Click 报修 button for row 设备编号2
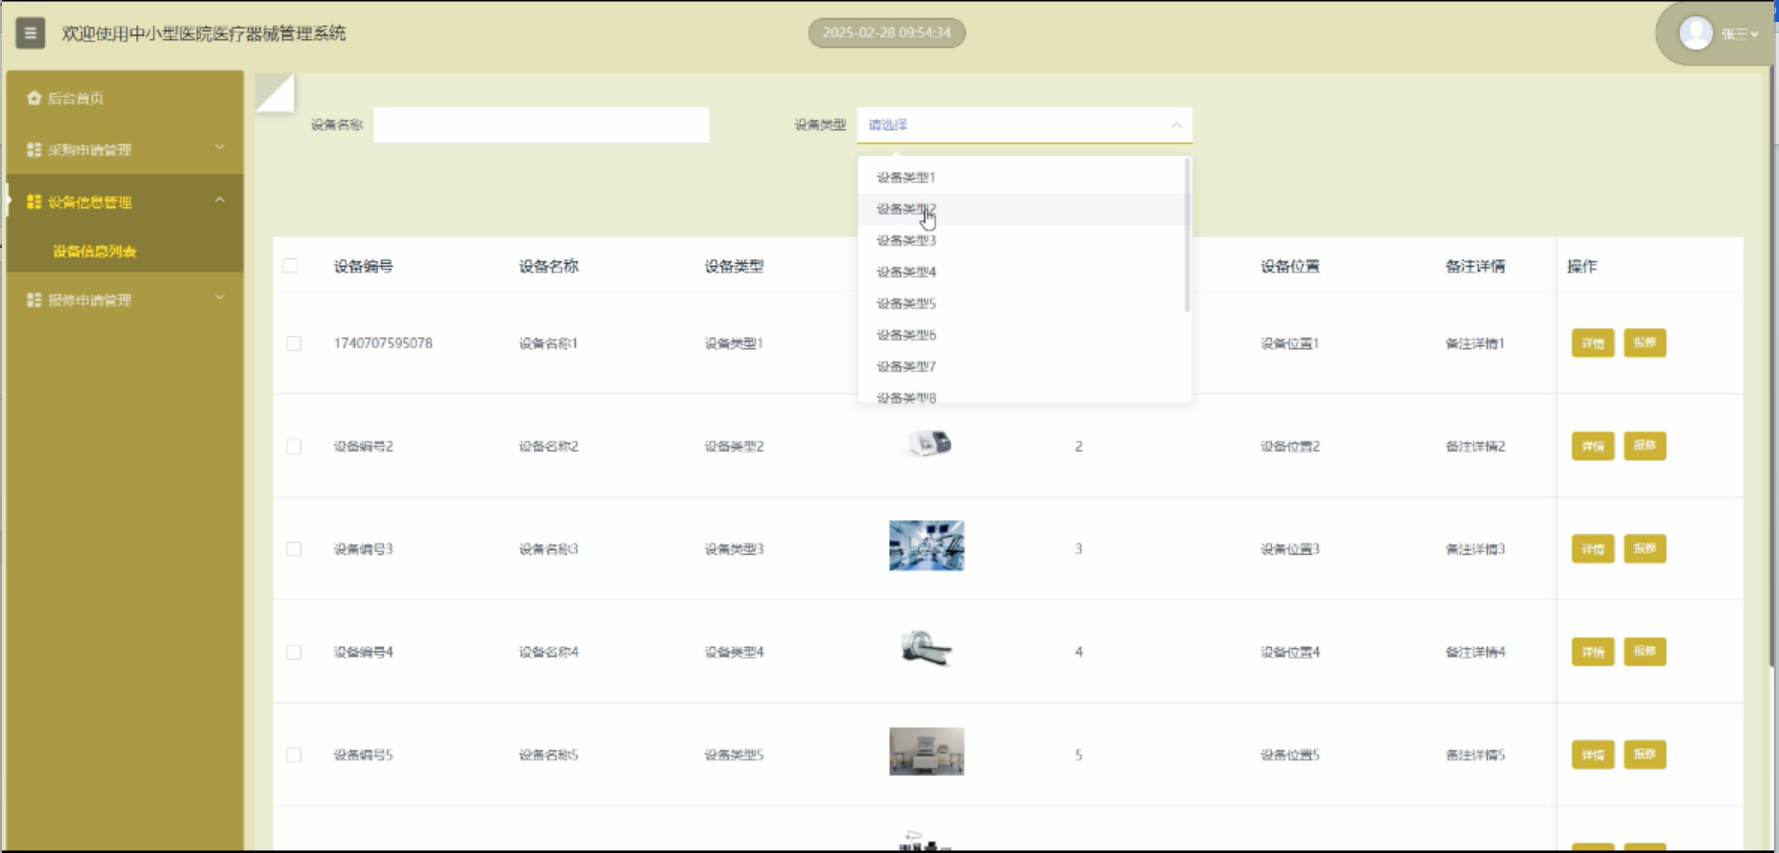 pyautogui.click(x=1645, y=446)
